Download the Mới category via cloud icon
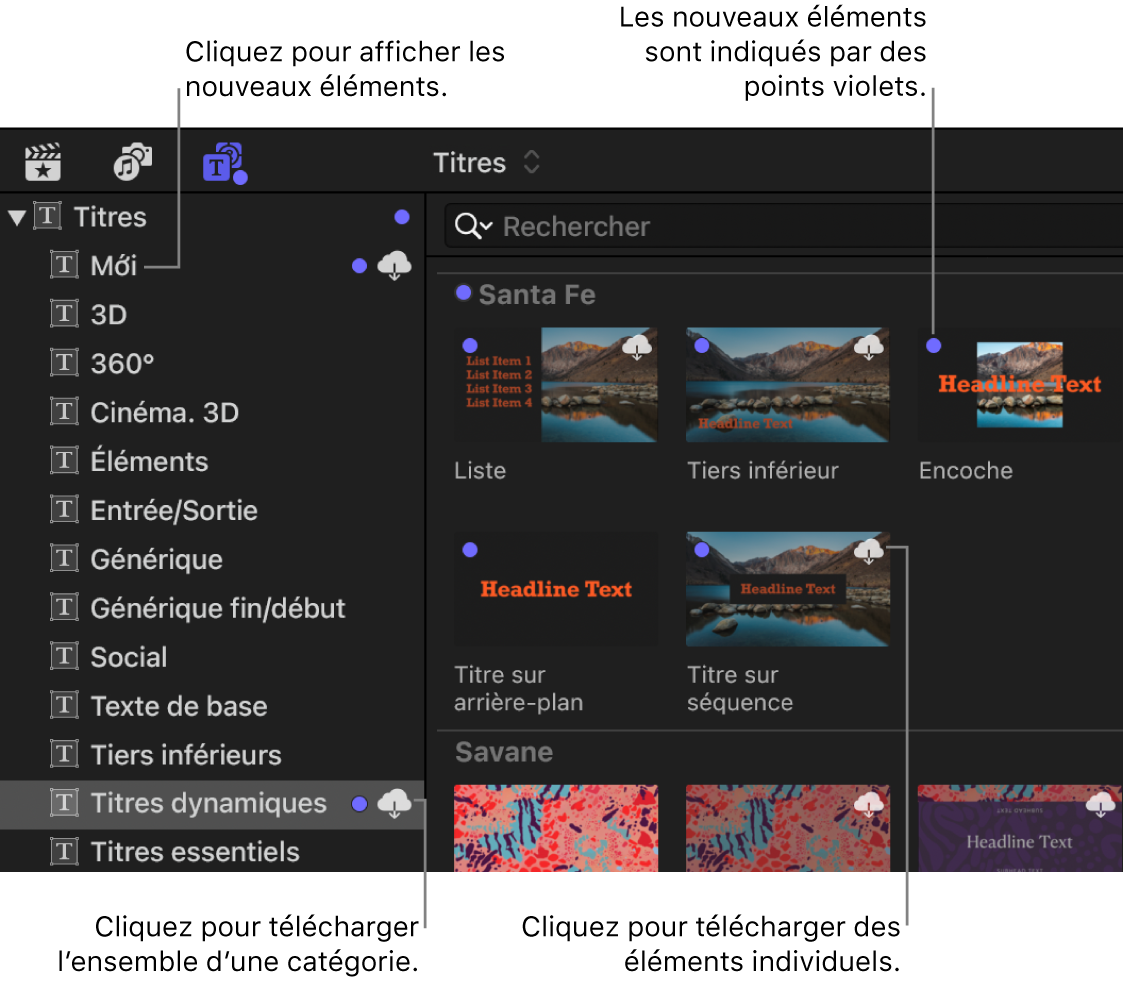The image size is (1123, 982). tap(394, 266)
